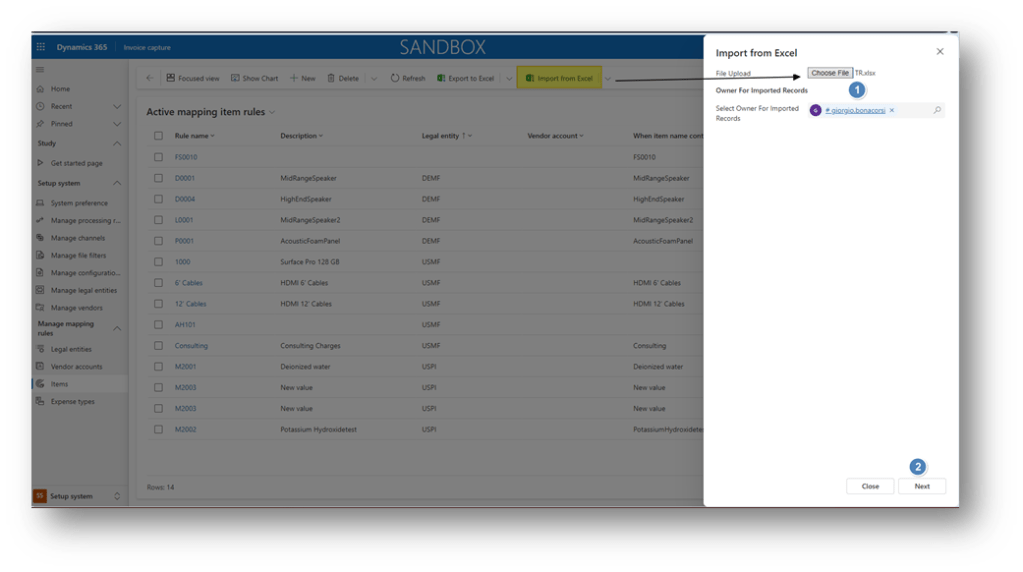Open Manage file filters
The width and height of the screenshot is (1023, 572).
pos(80,256)
